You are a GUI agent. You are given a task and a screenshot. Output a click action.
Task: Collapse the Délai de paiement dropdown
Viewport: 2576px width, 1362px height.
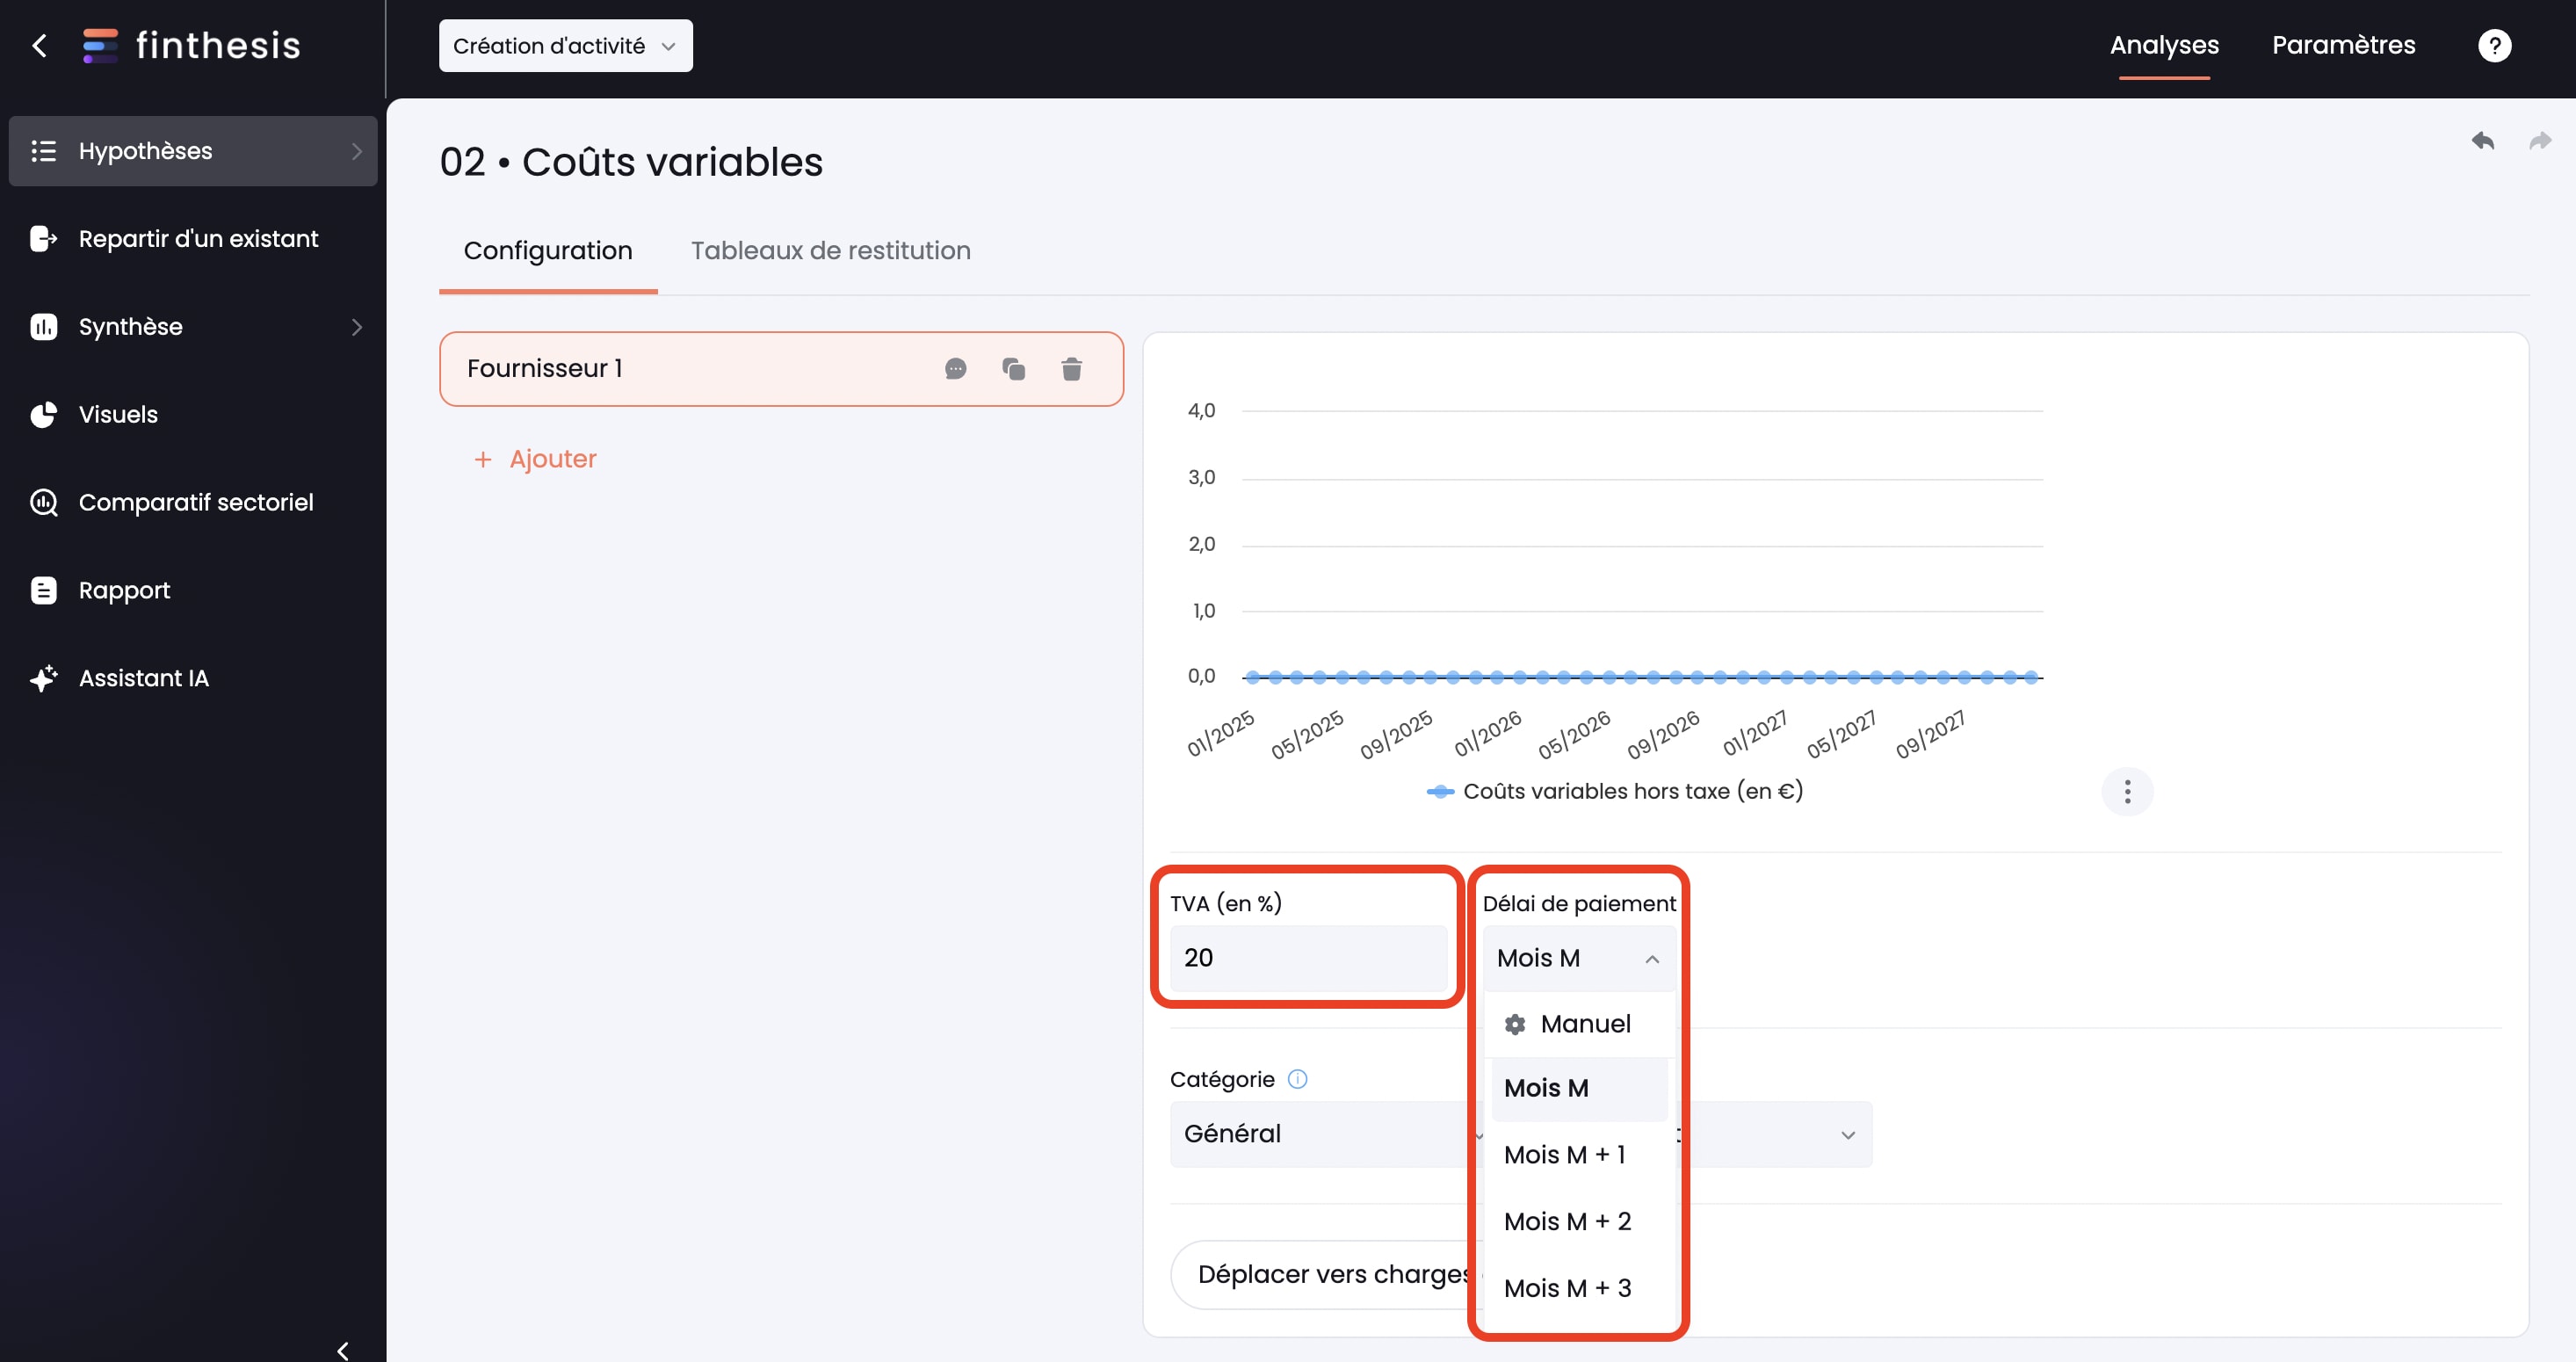pyautogui.click(x=1579, y=958)
